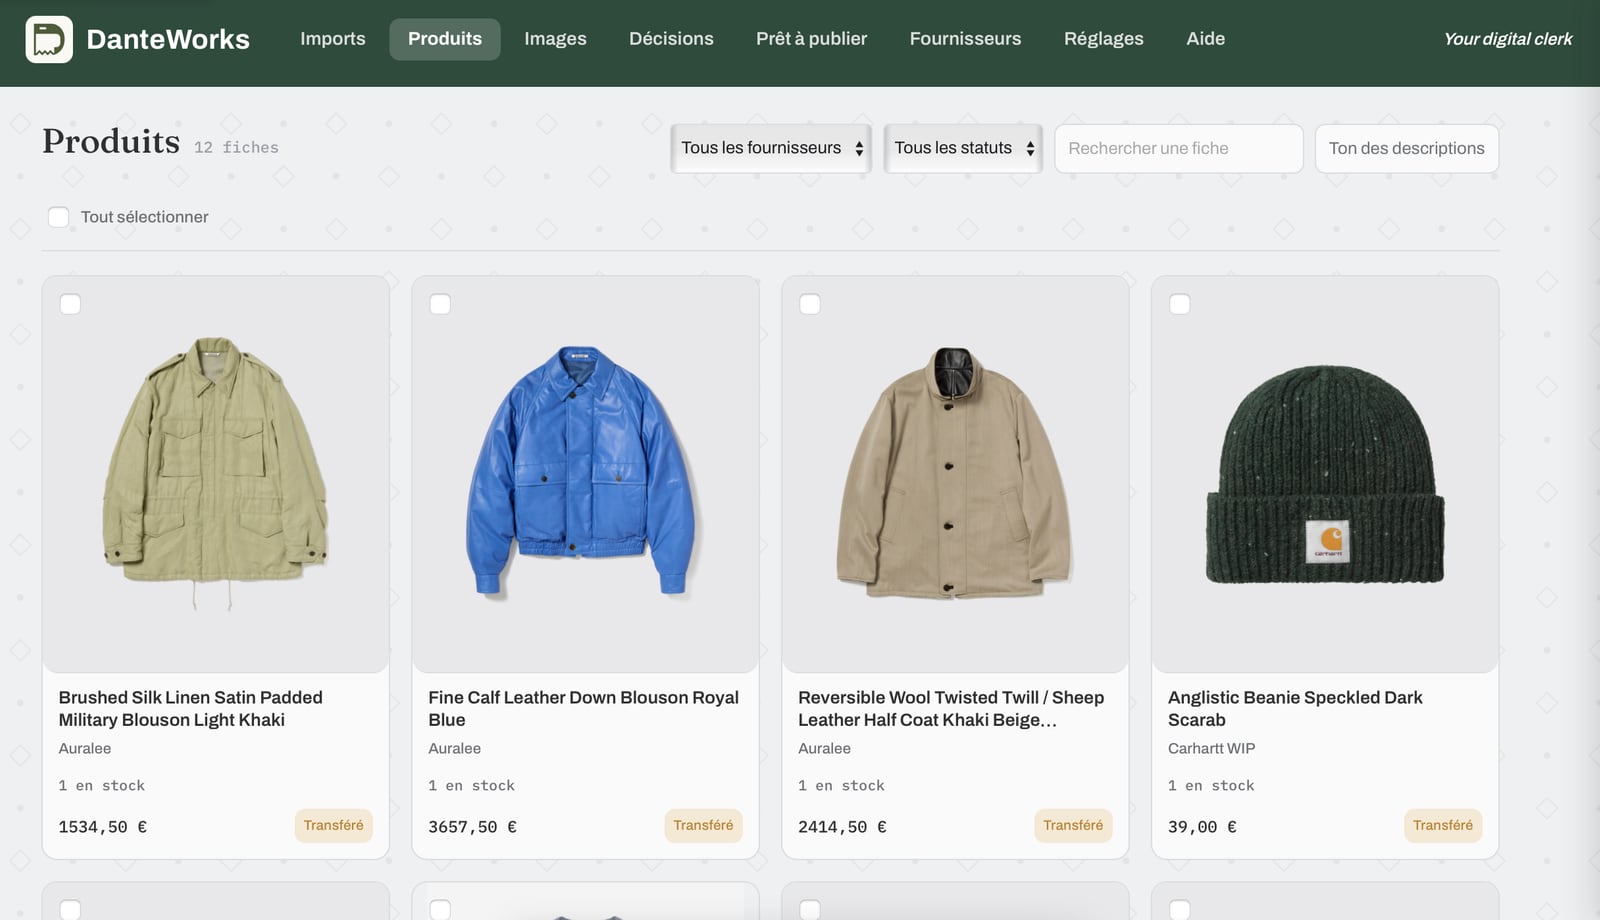The width and height of the screenshot is (1600, 920).
Task: Click Transféré badge on the 1534,50 € card
Action: point(334,826)
